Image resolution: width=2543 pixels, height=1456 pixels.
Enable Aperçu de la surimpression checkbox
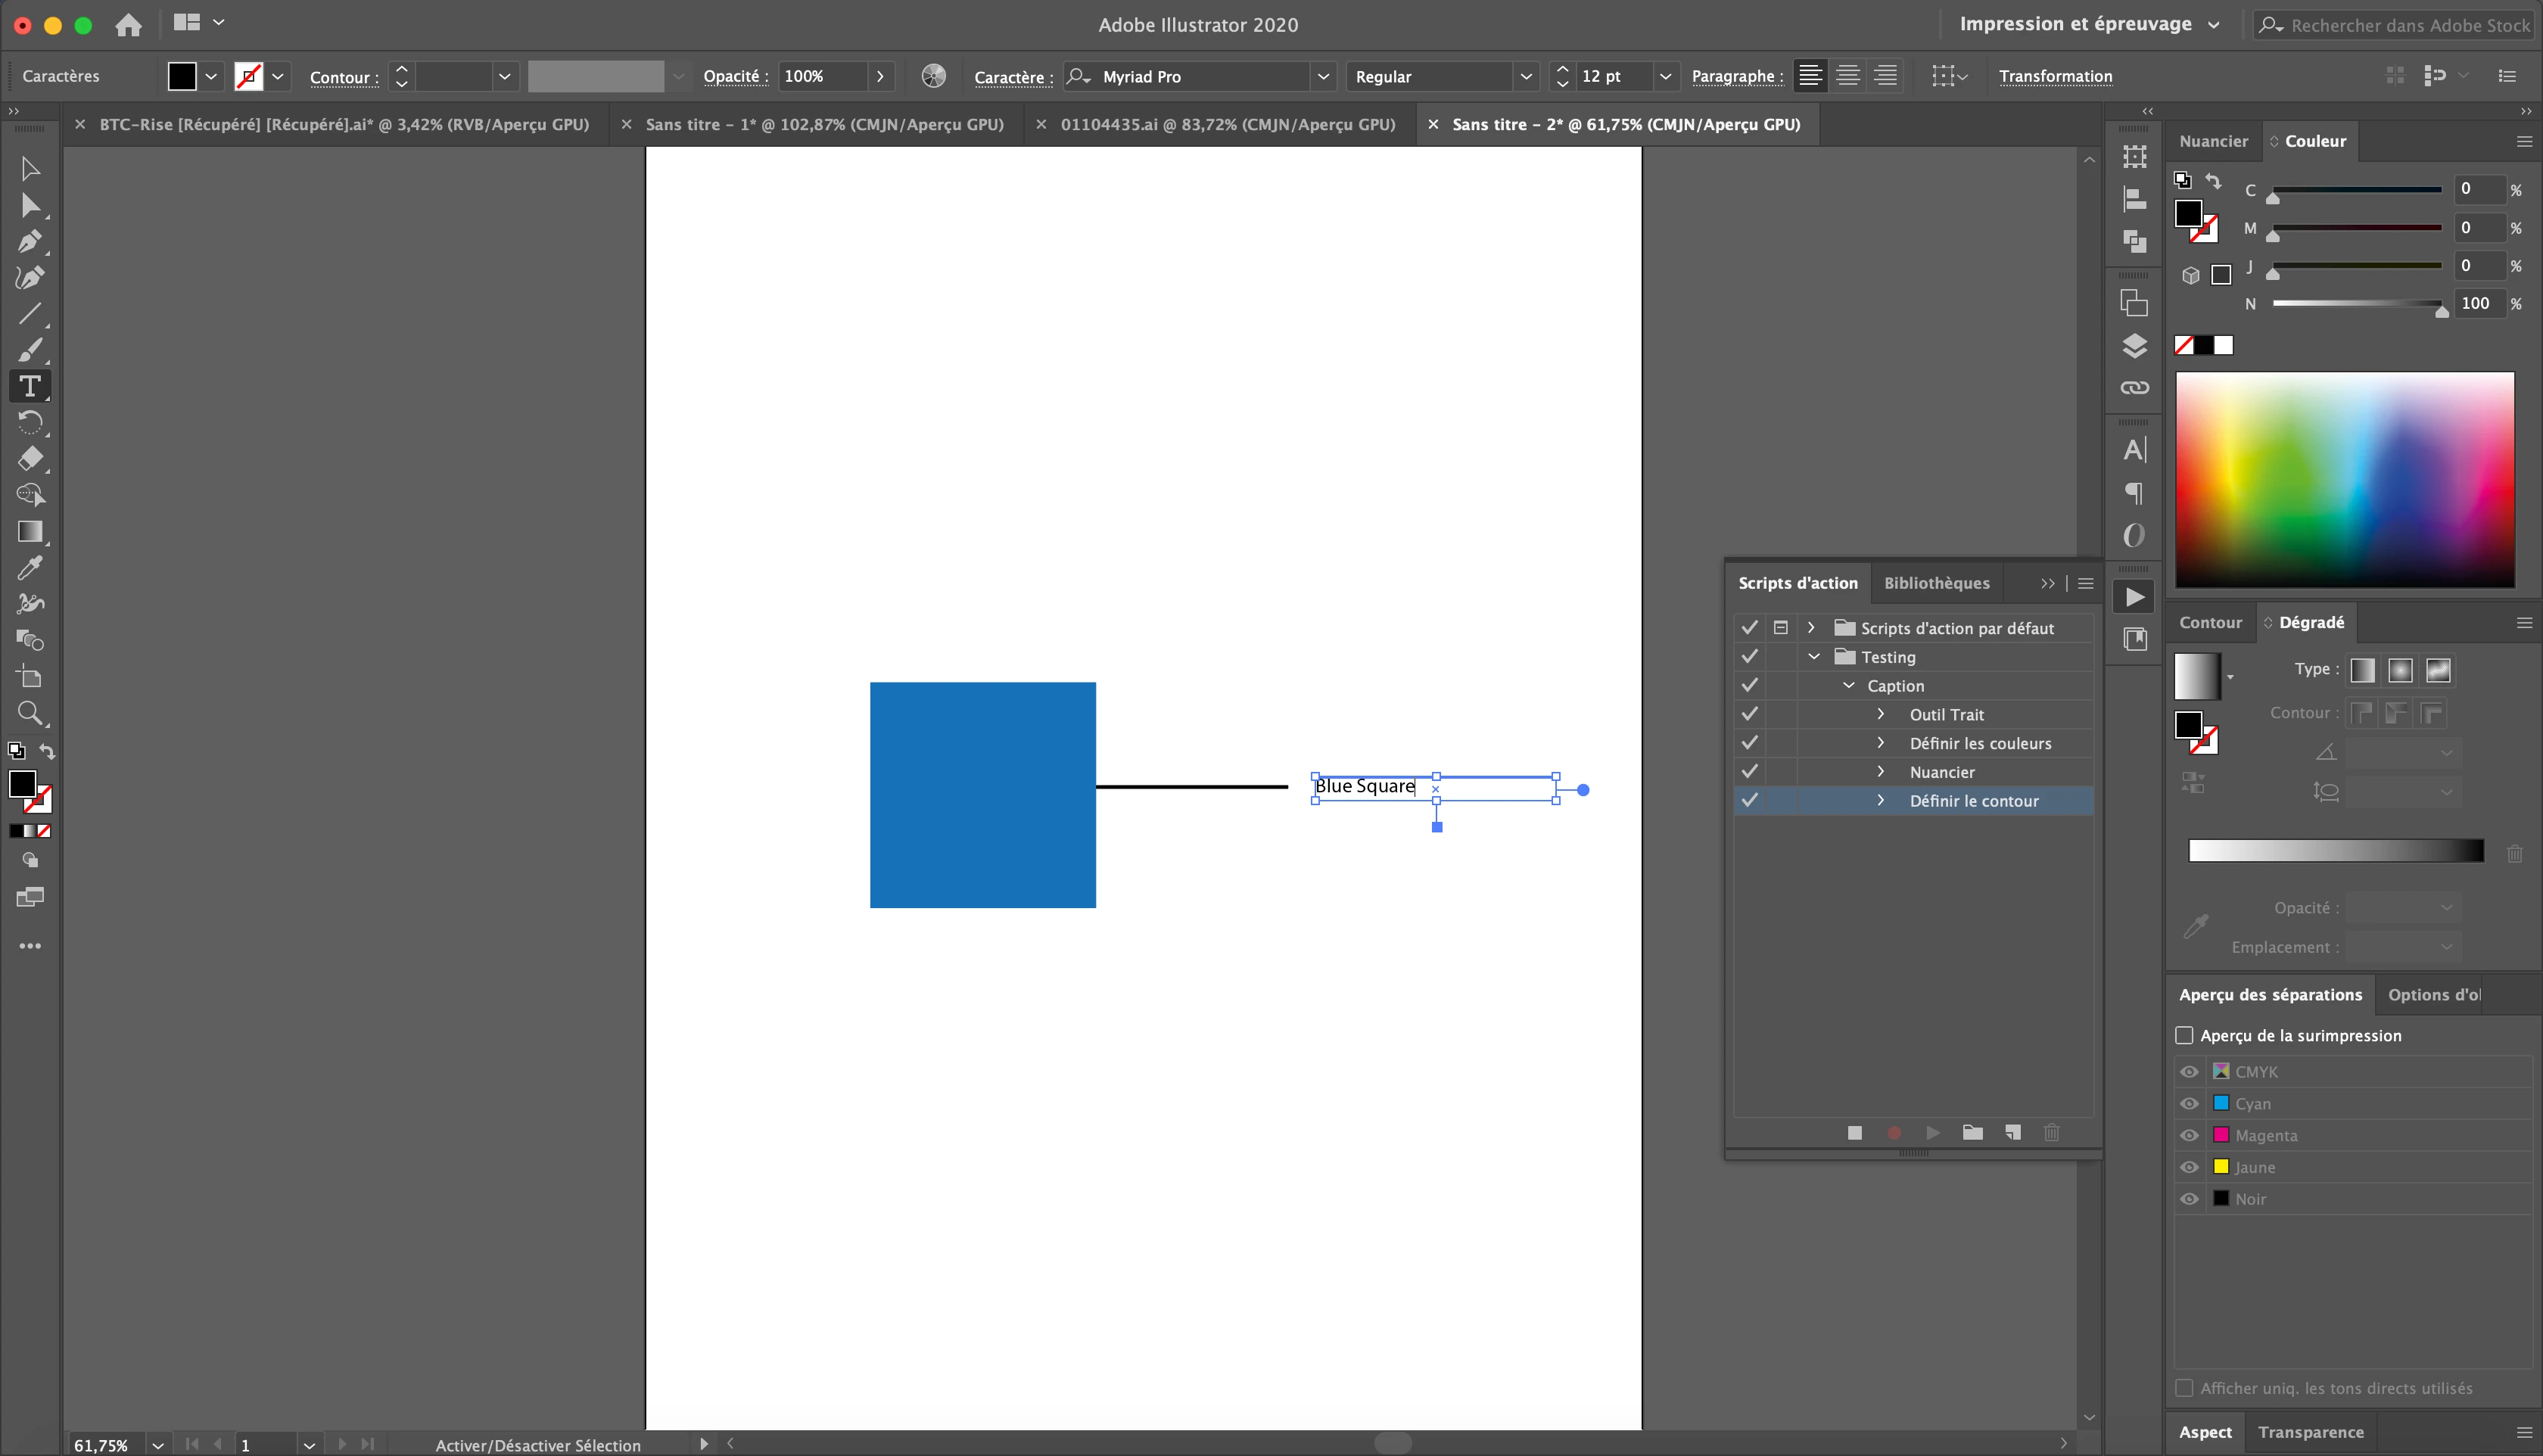(x=2184, y=1035)
